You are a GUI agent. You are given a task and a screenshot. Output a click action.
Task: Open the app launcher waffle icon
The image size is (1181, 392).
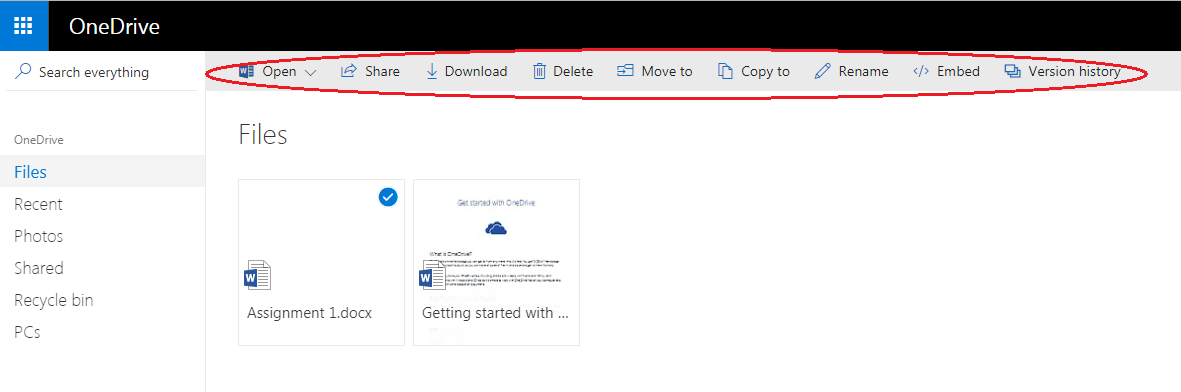pyautogui.click(x=23, y=26)
